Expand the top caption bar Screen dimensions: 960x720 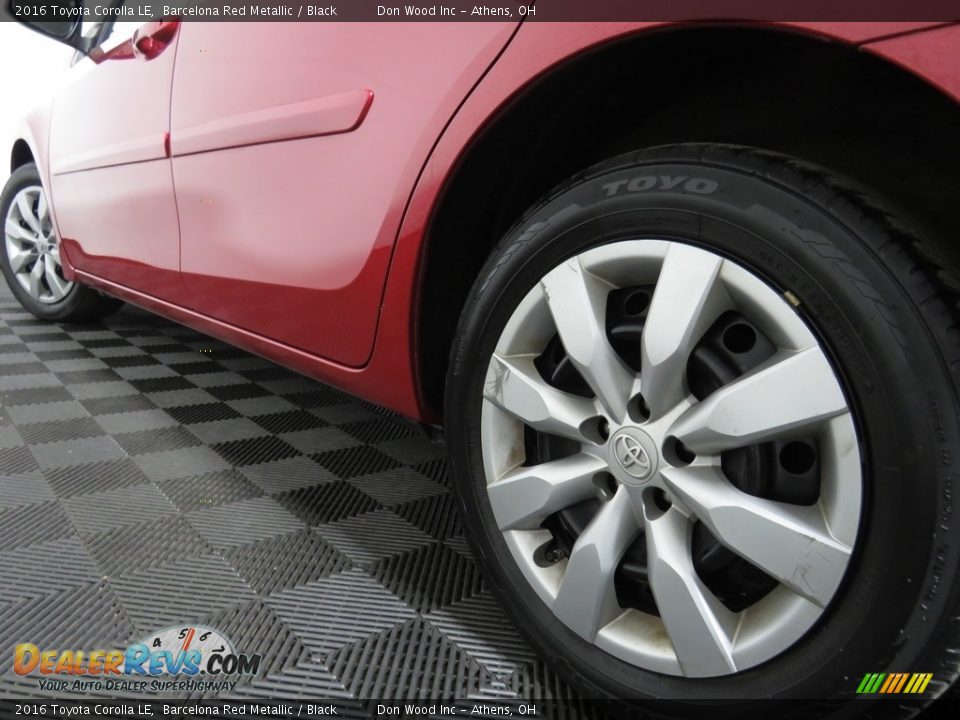[x=480, y=11]
